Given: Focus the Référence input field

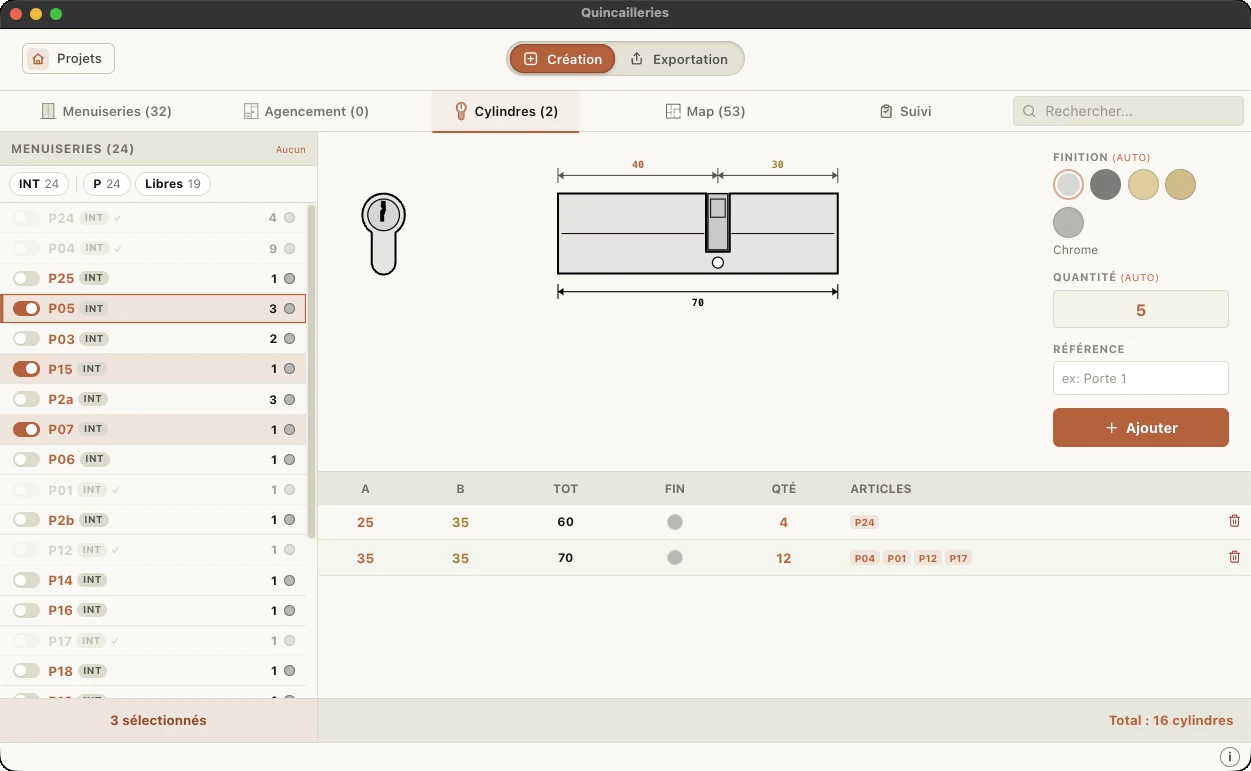Looking at the screenshot, I should pyautogui.click(x=1141, y=378).
